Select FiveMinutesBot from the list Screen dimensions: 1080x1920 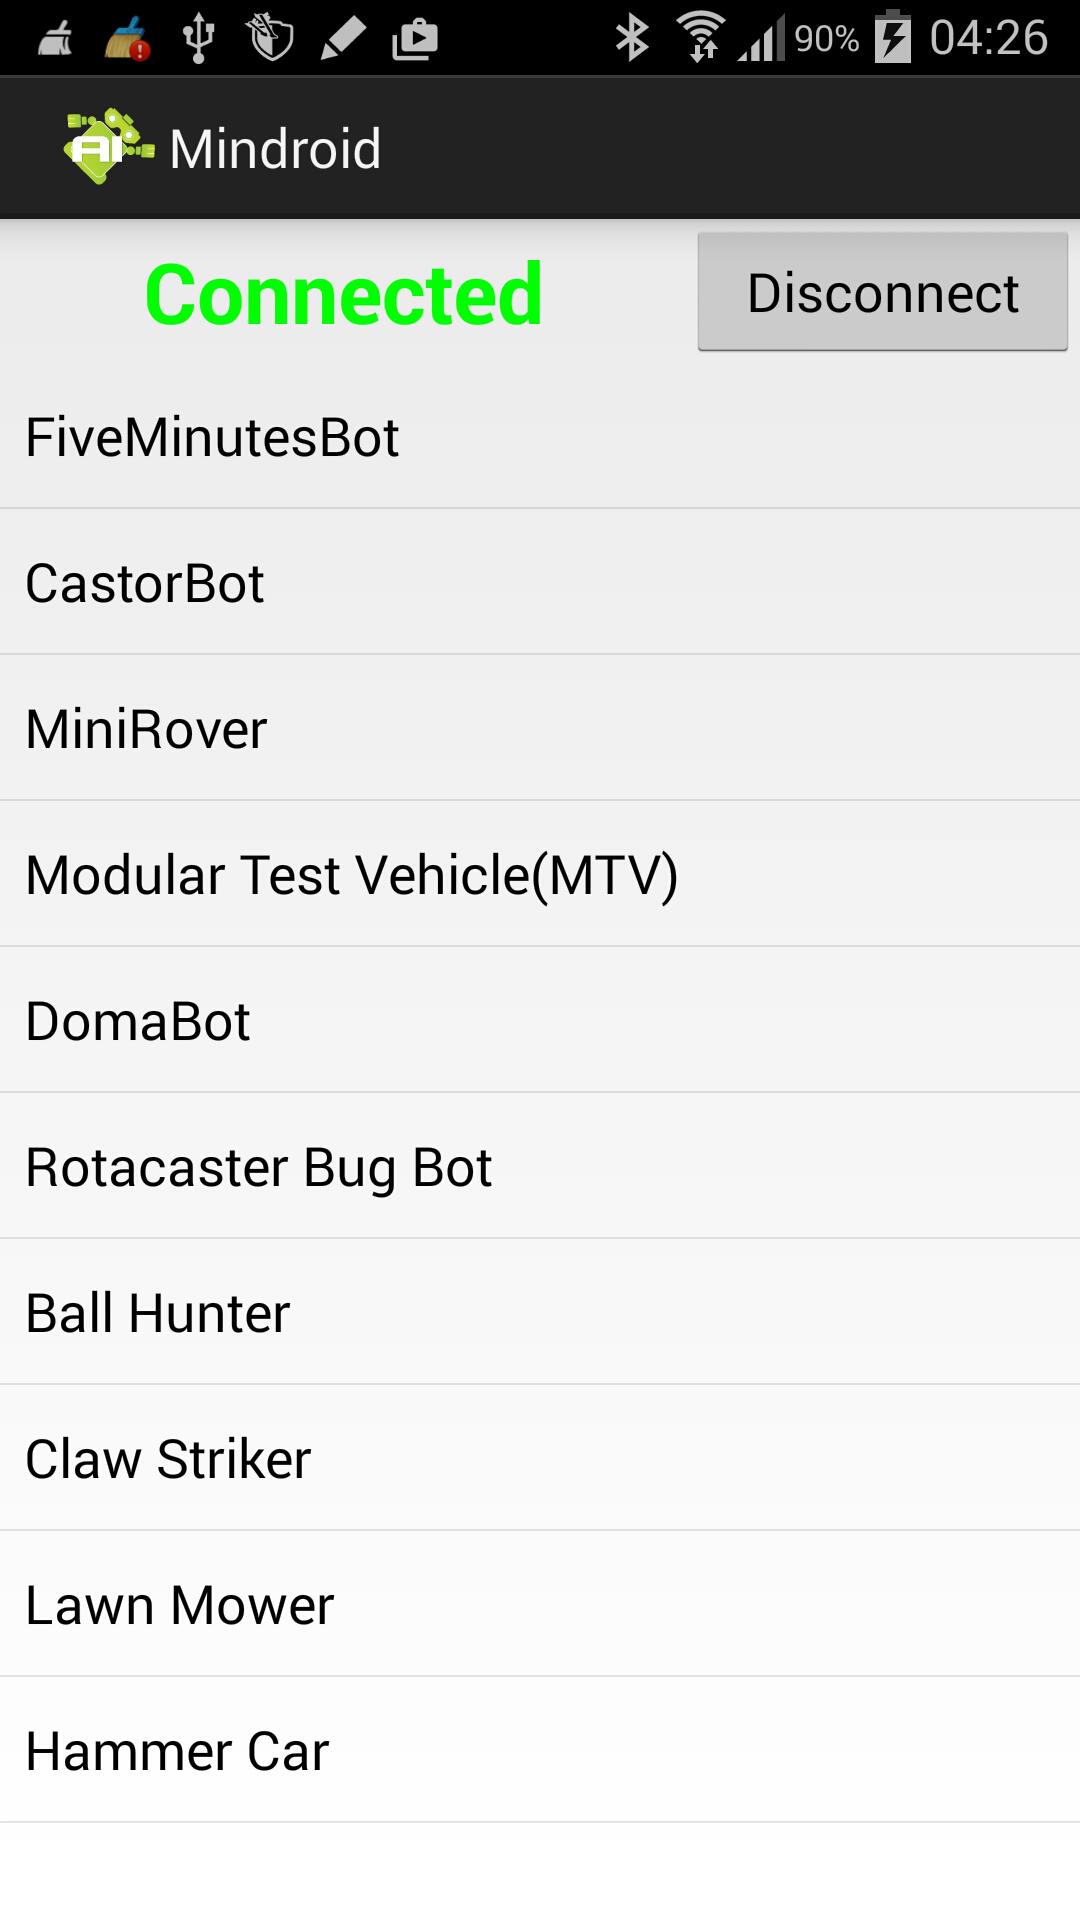pyautogui.click(x=212, y=435)
